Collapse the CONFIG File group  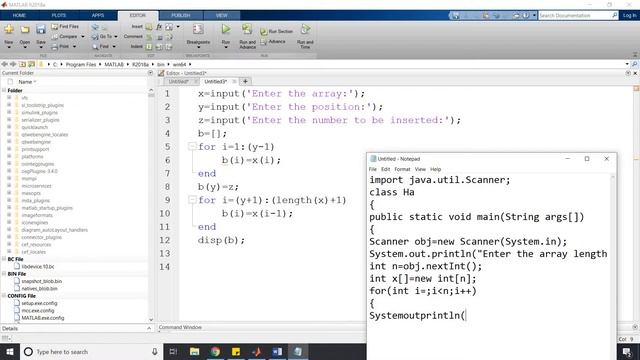pyautogui.click(x=4, y=296)
